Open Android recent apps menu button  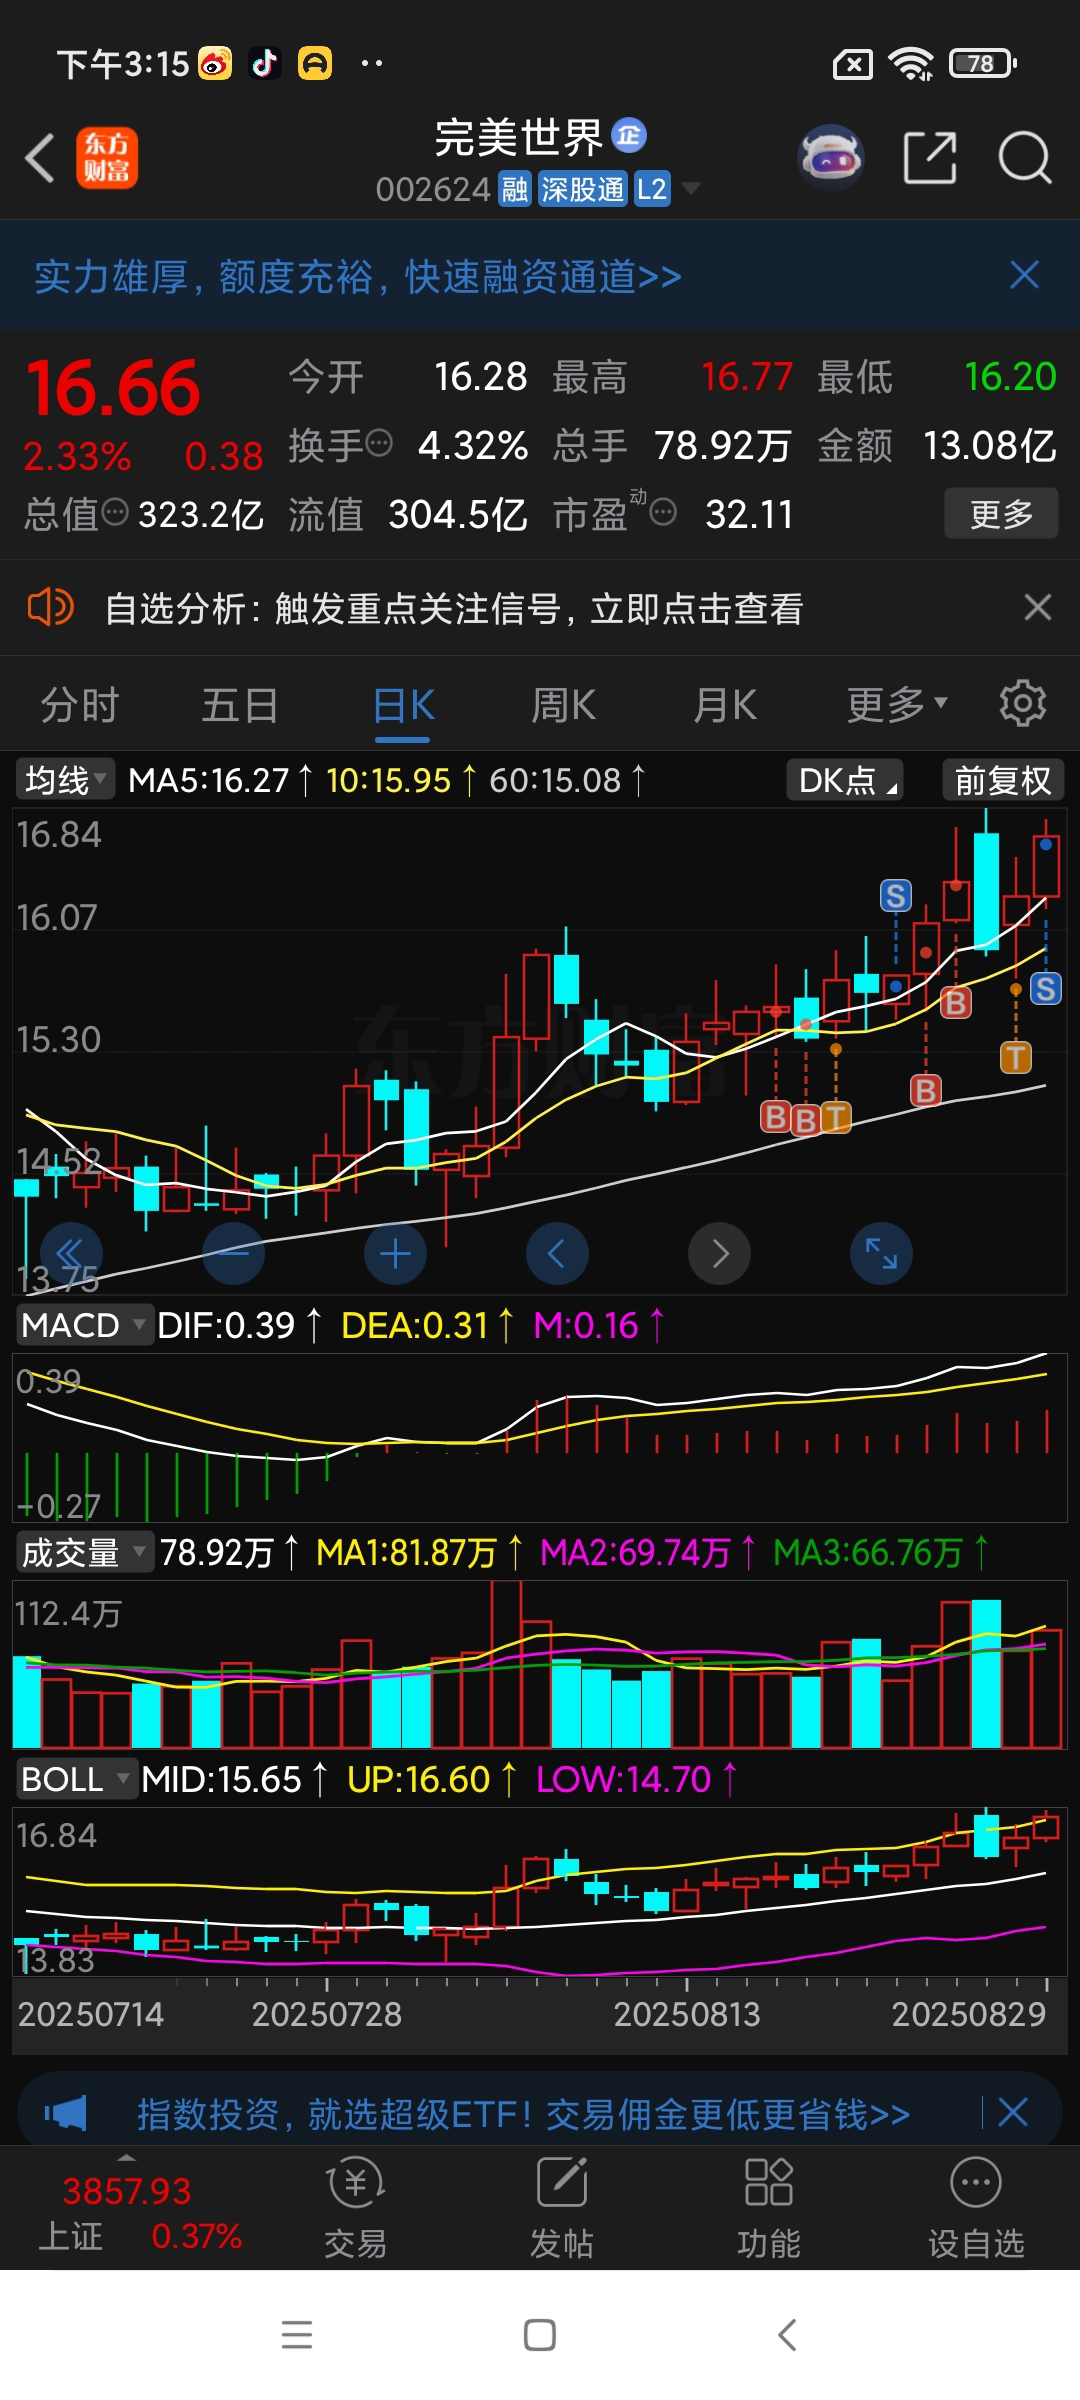point(297,2335)
